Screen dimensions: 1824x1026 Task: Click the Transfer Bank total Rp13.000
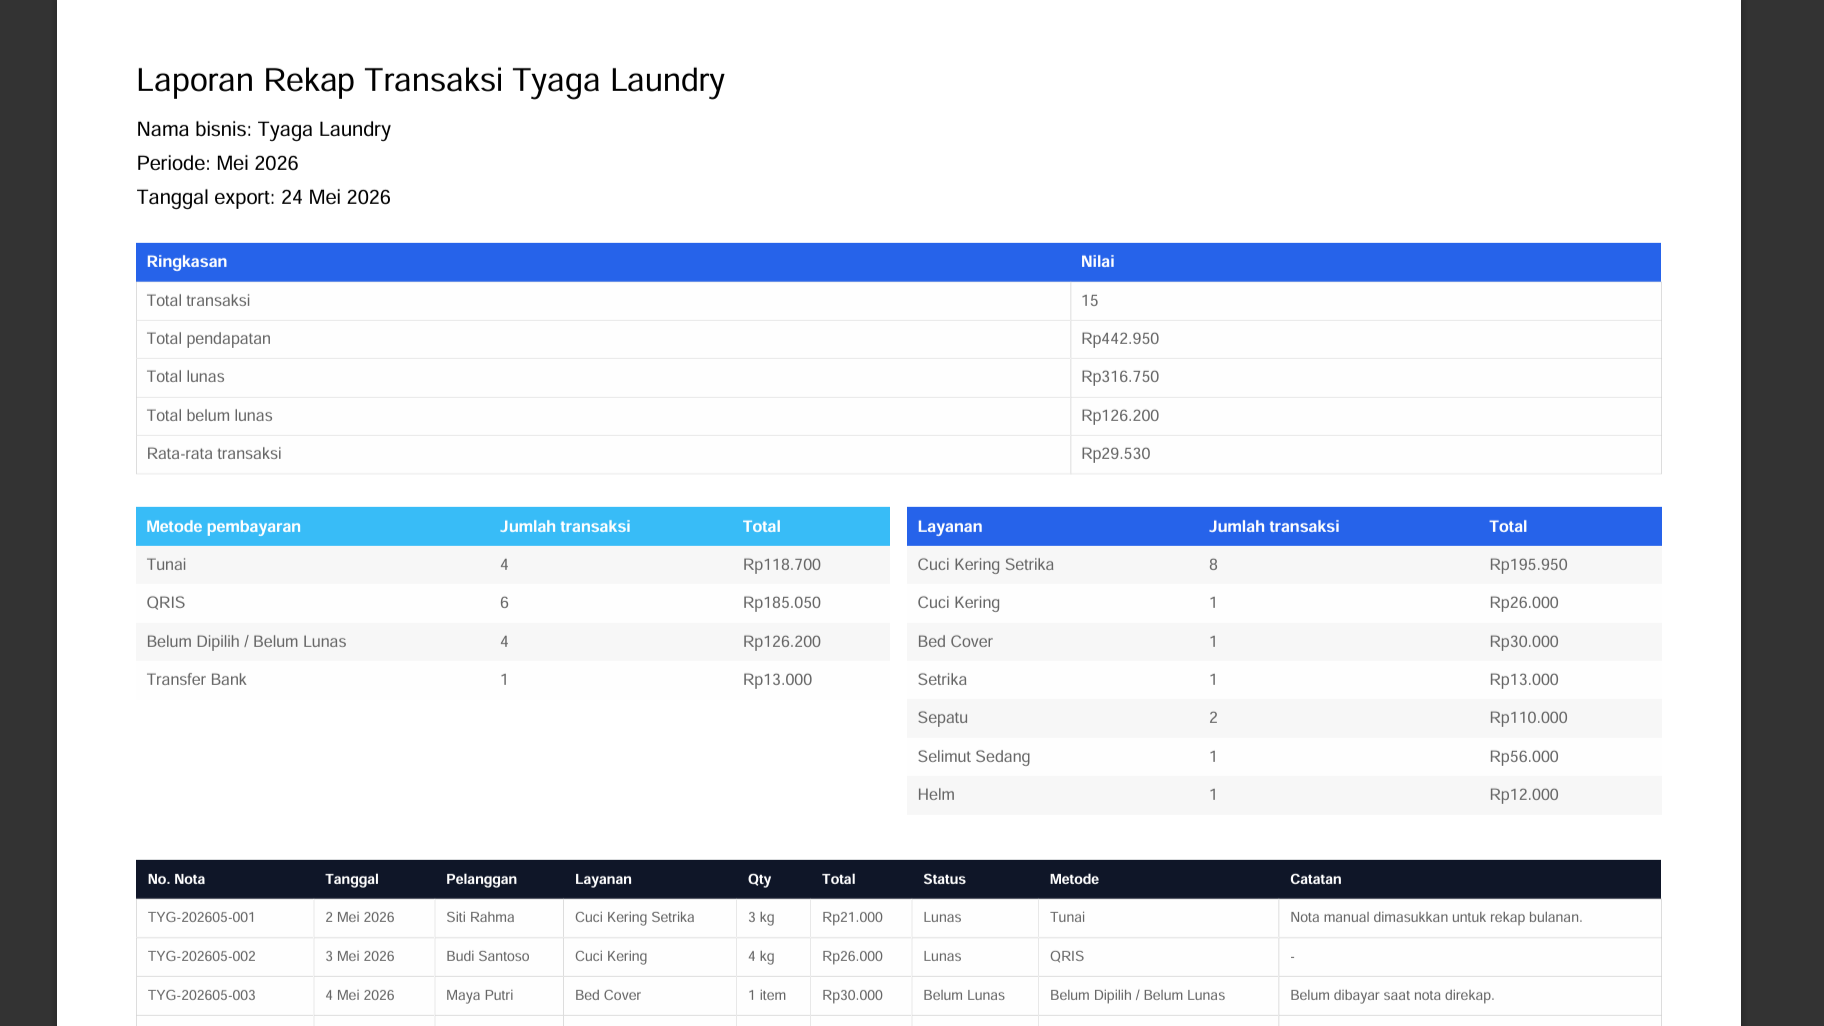[777, 680]
